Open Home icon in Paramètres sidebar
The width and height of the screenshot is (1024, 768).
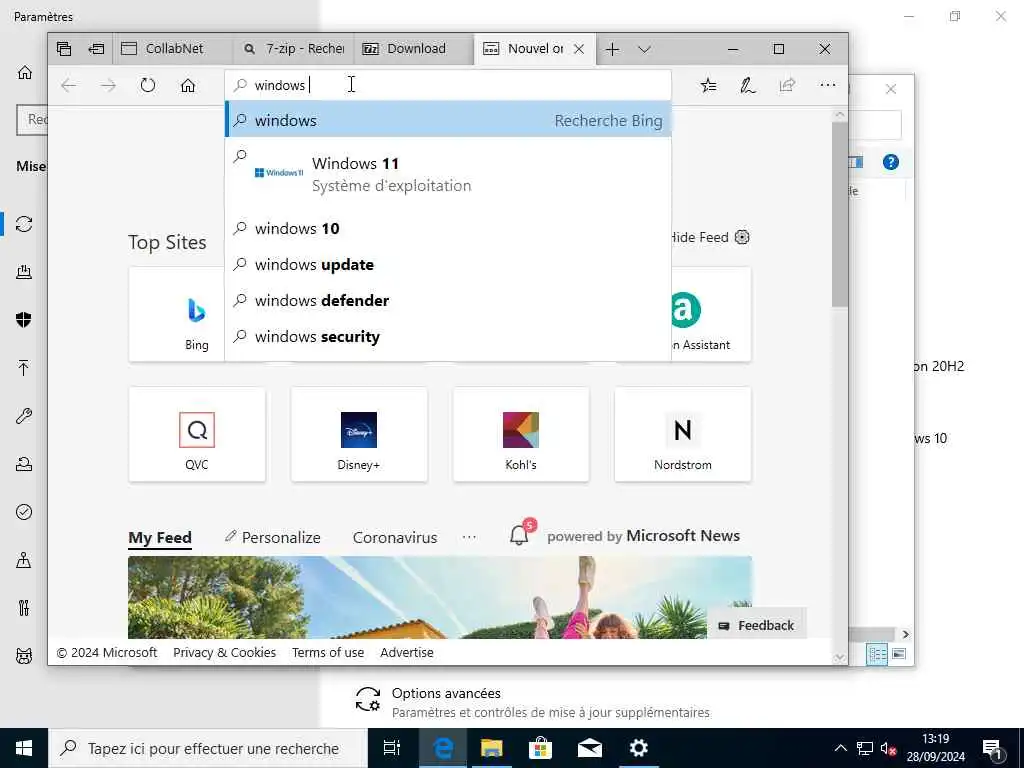pyautogui.click(x=24, y=72)
